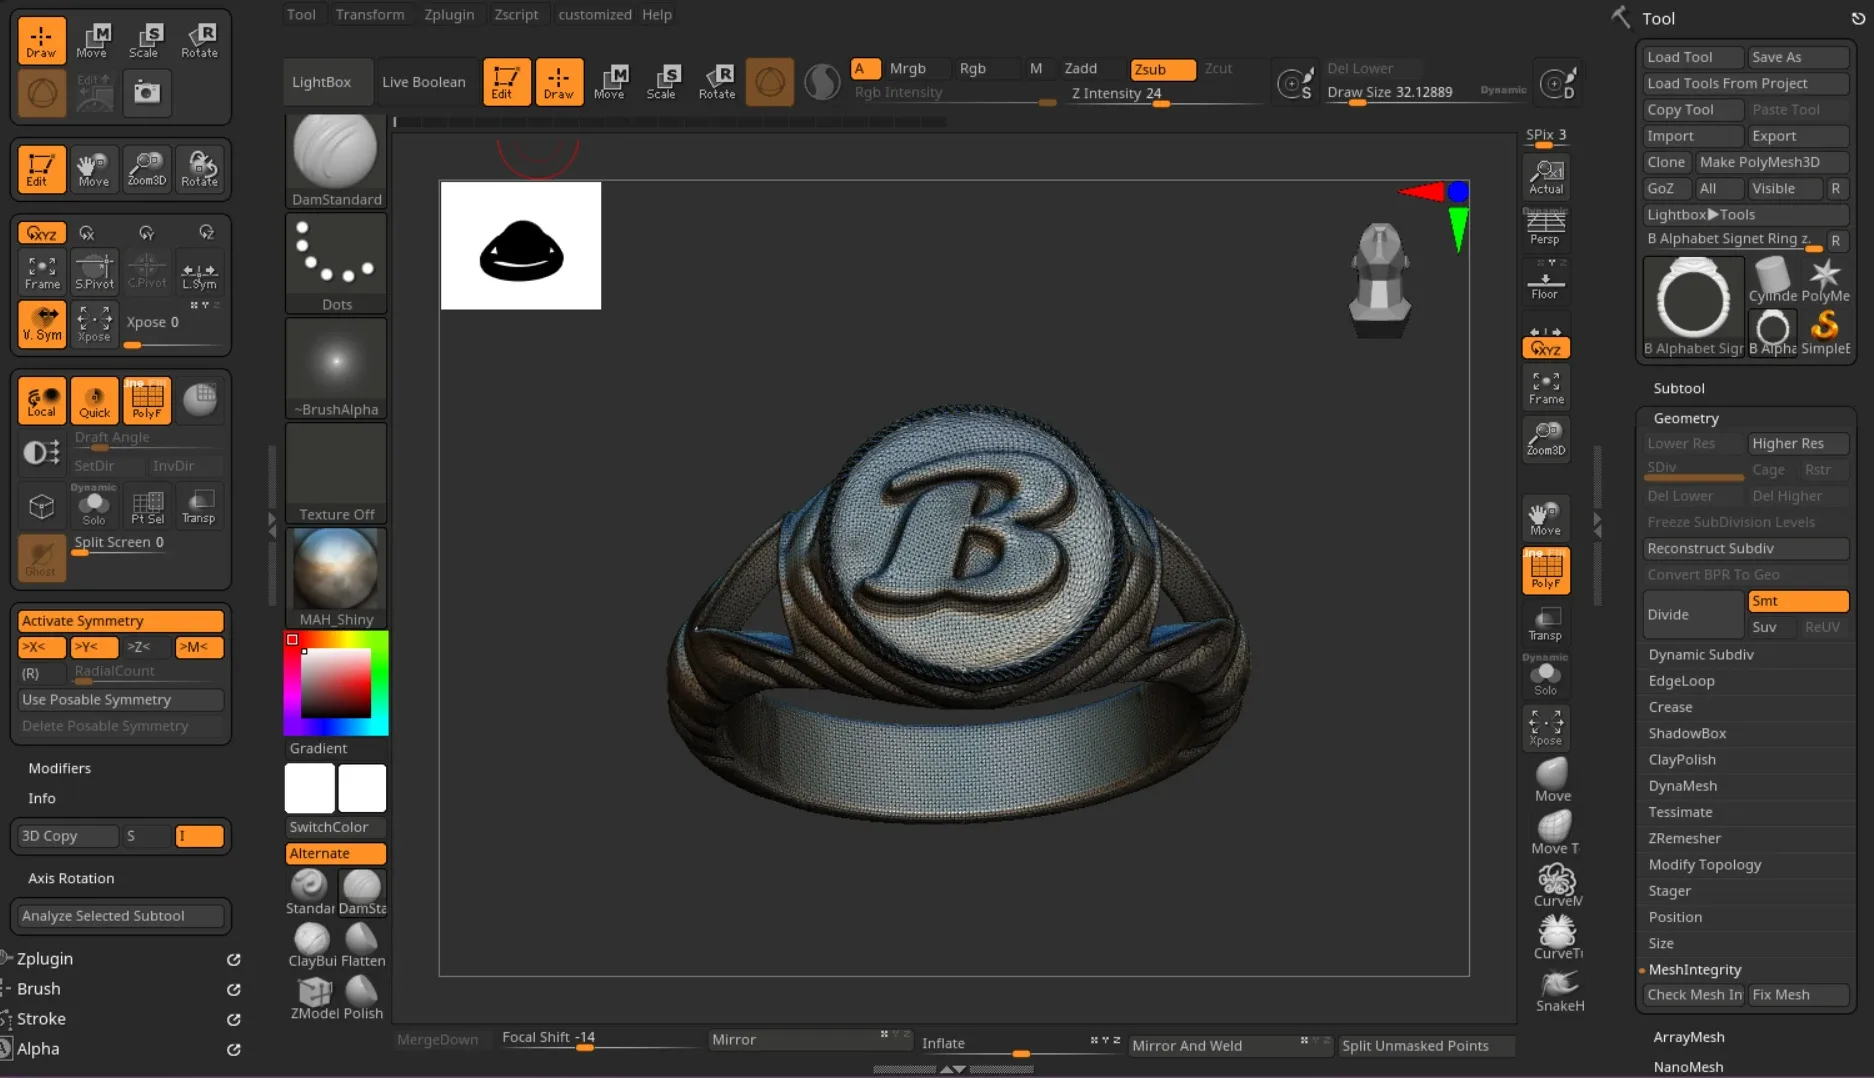This screenshot has height=1078, width=1874.
Task: Open the Tool menu
Action: pos(301,14)
